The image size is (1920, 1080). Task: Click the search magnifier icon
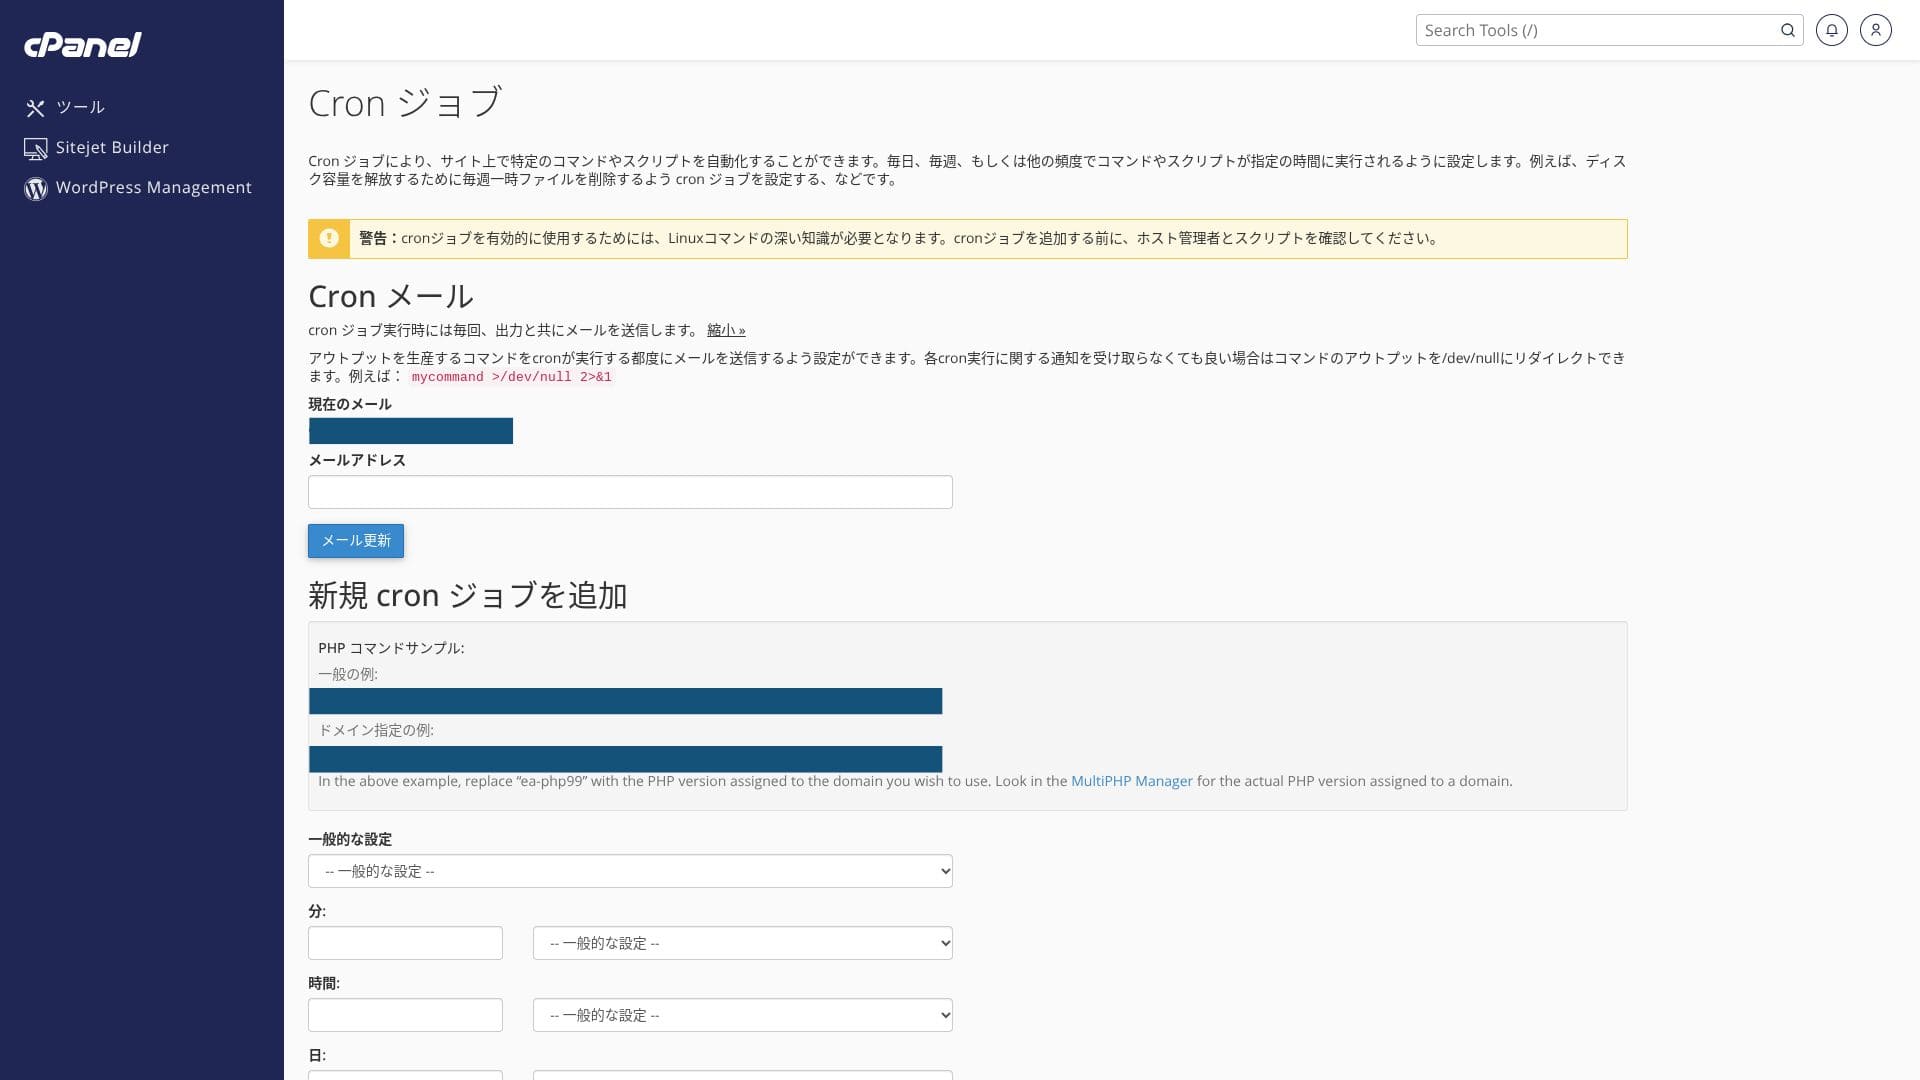[1787, 30]
